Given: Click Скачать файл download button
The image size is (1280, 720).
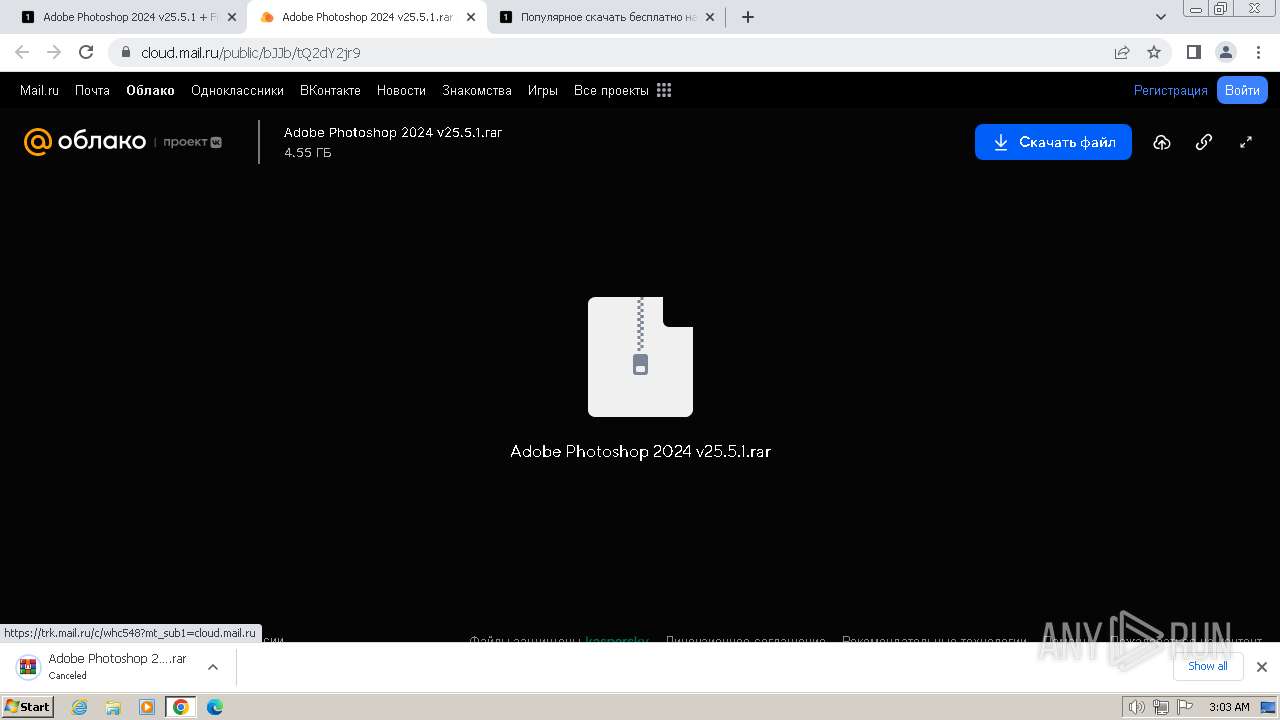Looking at the screenshot, I should [1053, 142].
